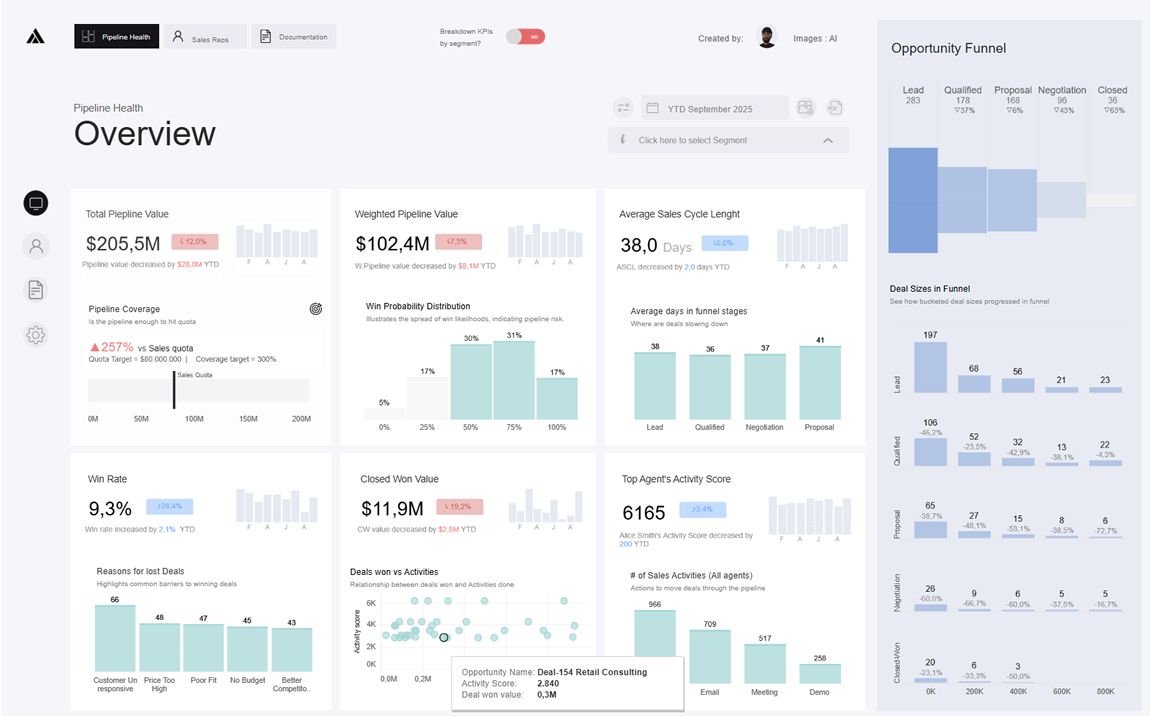The image size is (1150, 716).
Task: Click the Sales Quota marker on coverage bar
Action: [x=174, y=390]
